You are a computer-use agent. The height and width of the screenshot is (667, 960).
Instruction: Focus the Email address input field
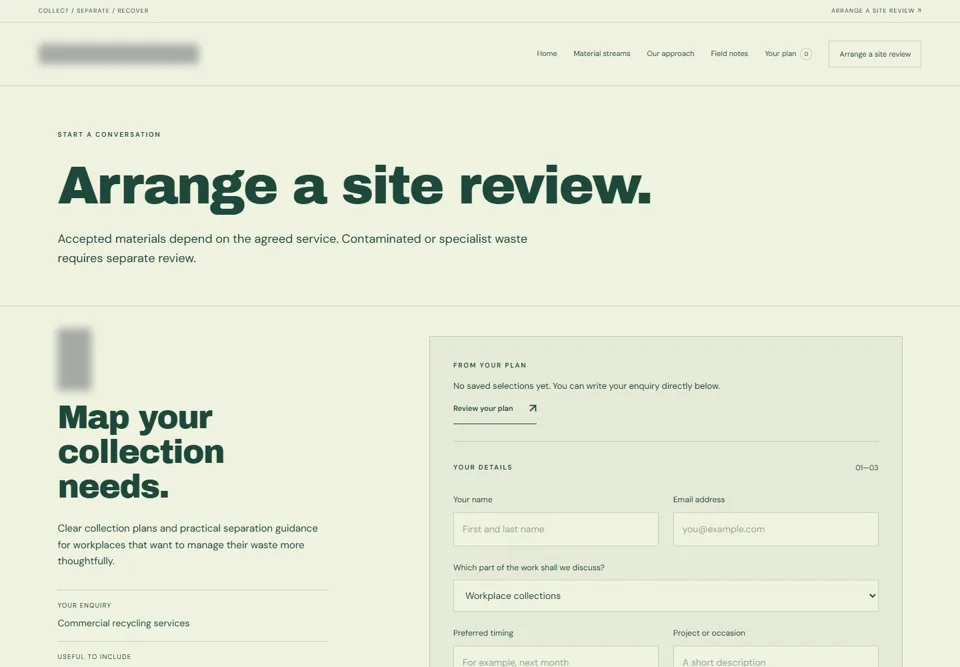pyautogui.click(x=775, y=529)
